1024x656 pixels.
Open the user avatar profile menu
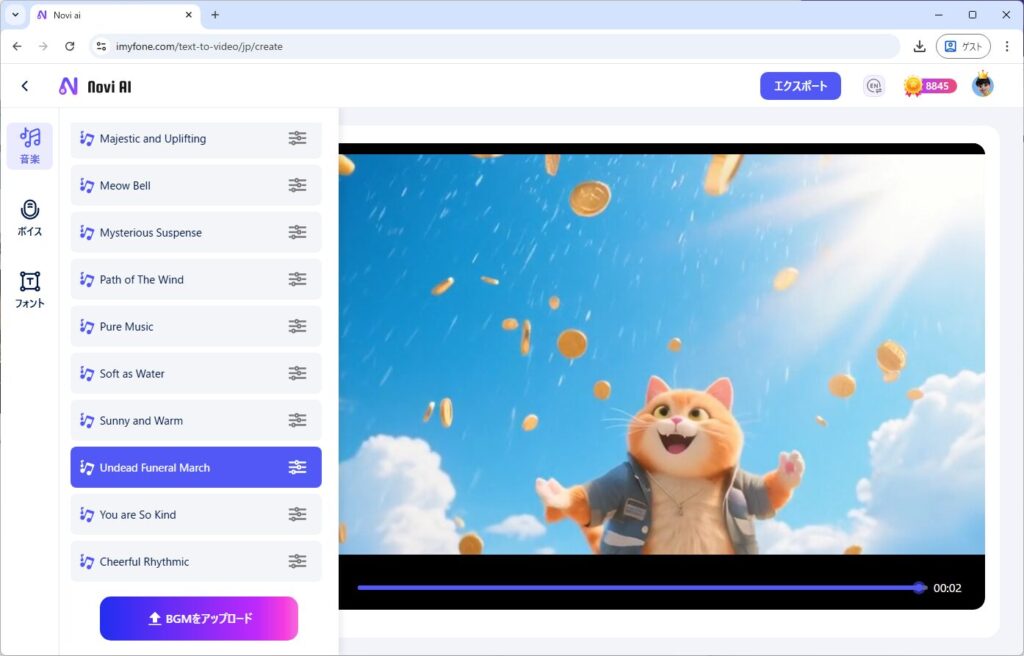982,86
